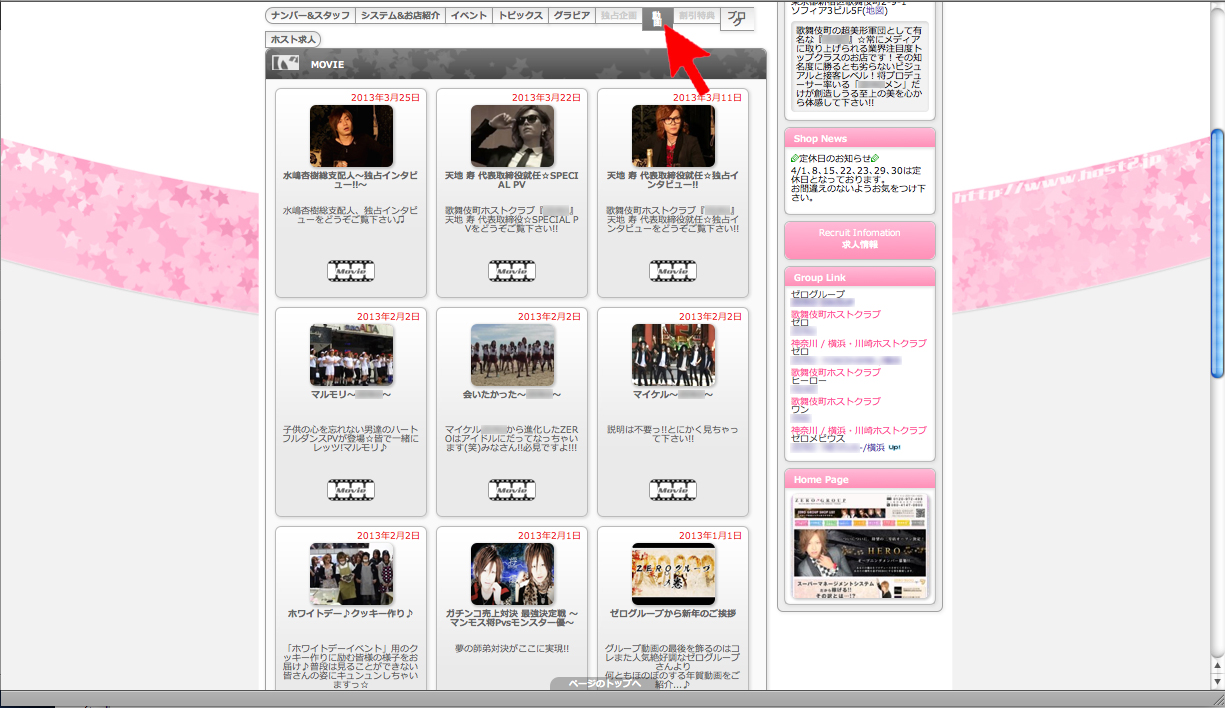Open the ホワイトデー クッキー作り video thumbnail
The height and width of the screenshot is (708, 1225).
(x=350, y=574)
